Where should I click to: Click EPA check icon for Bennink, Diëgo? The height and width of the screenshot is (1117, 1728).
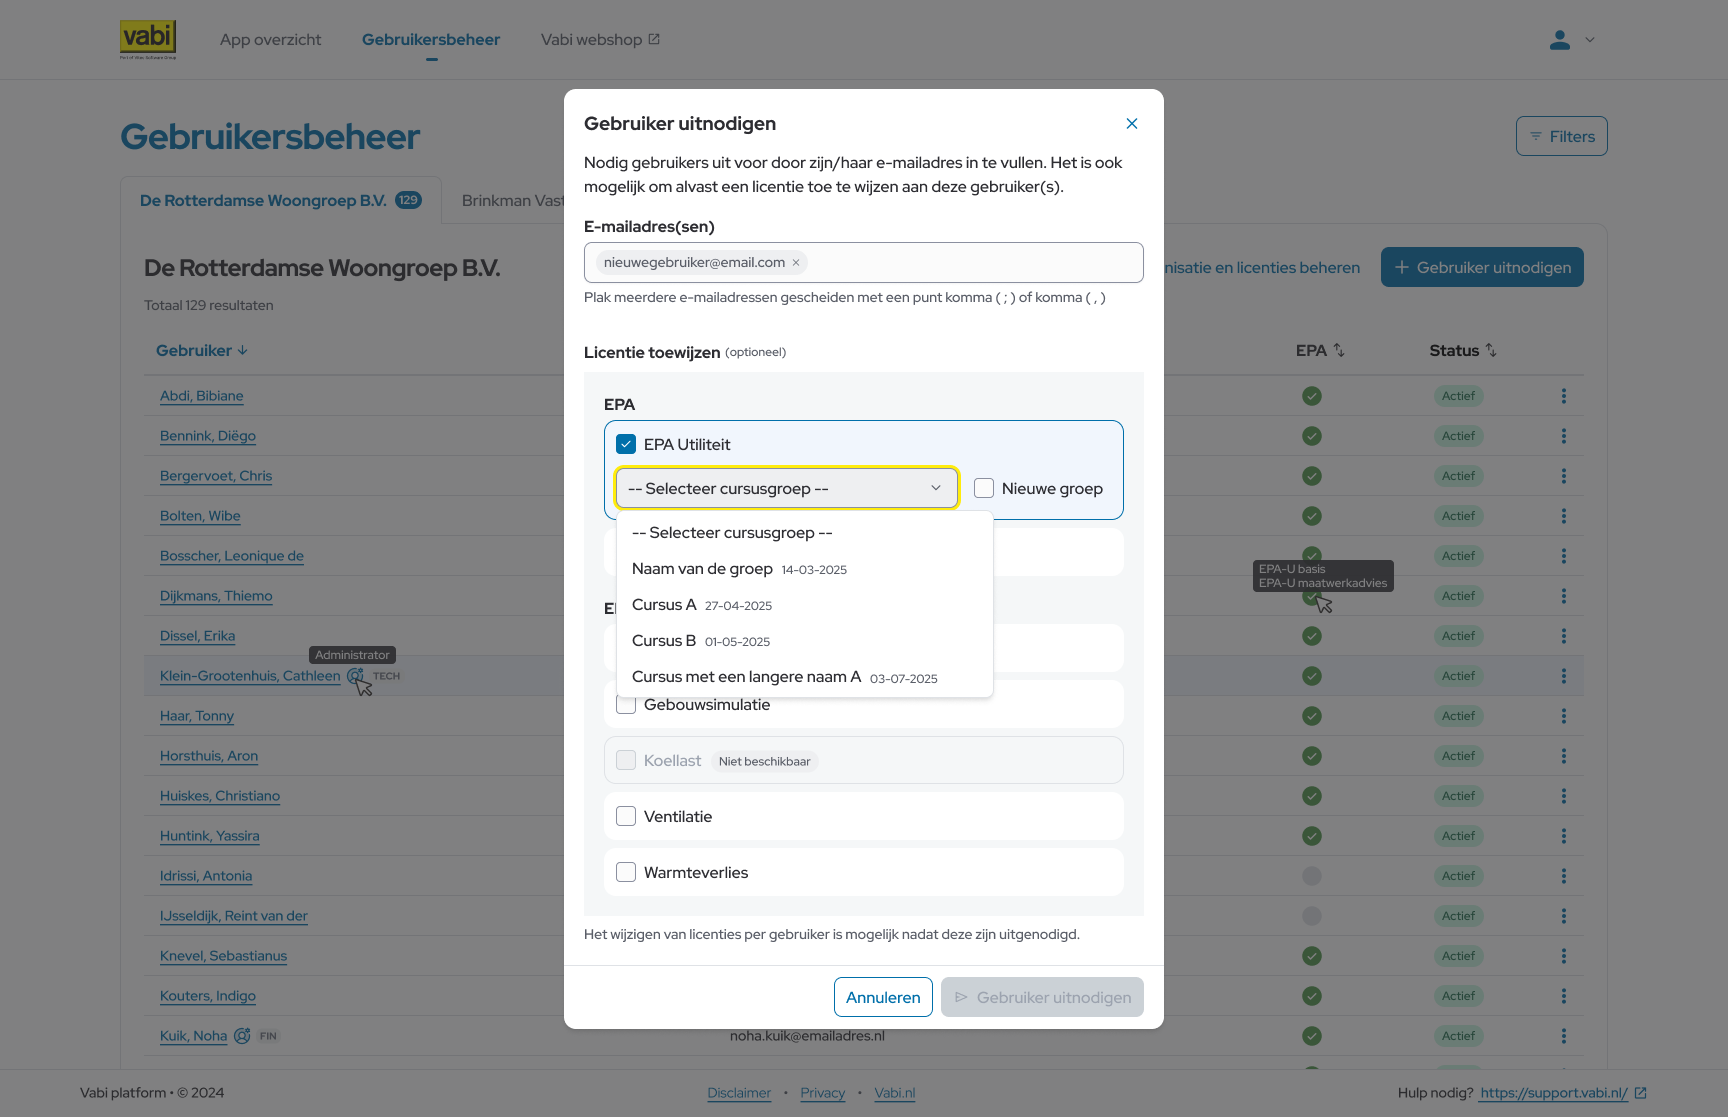click(x=1312, y=436)
